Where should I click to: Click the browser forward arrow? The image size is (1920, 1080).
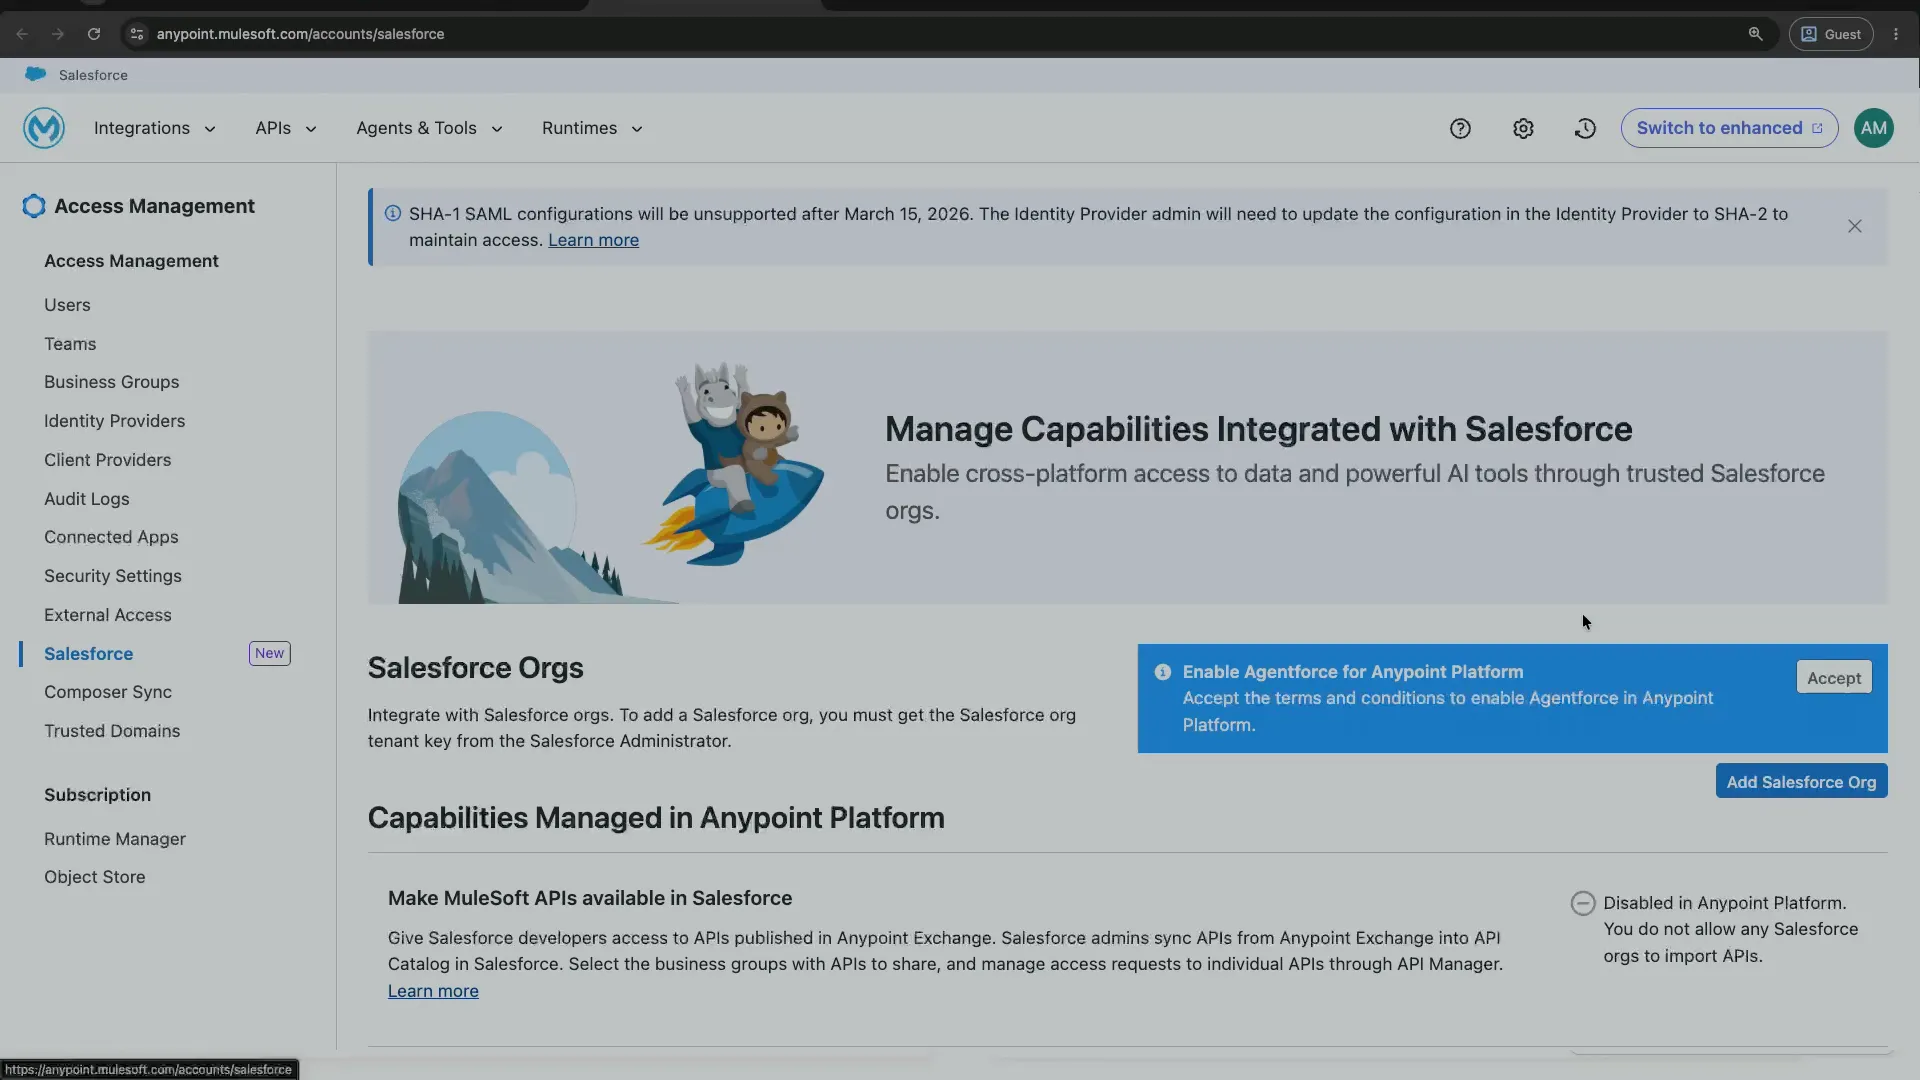[x=58, y=34]
